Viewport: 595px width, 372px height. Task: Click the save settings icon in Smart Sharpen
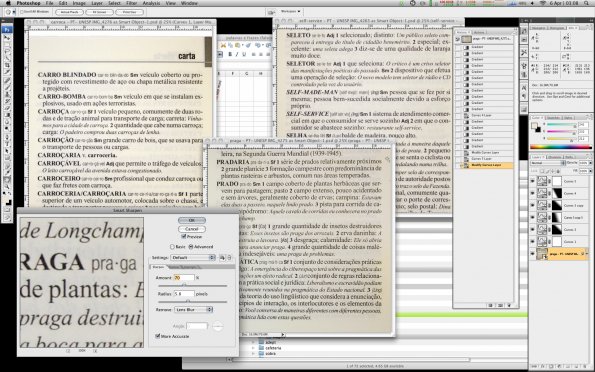222,258
